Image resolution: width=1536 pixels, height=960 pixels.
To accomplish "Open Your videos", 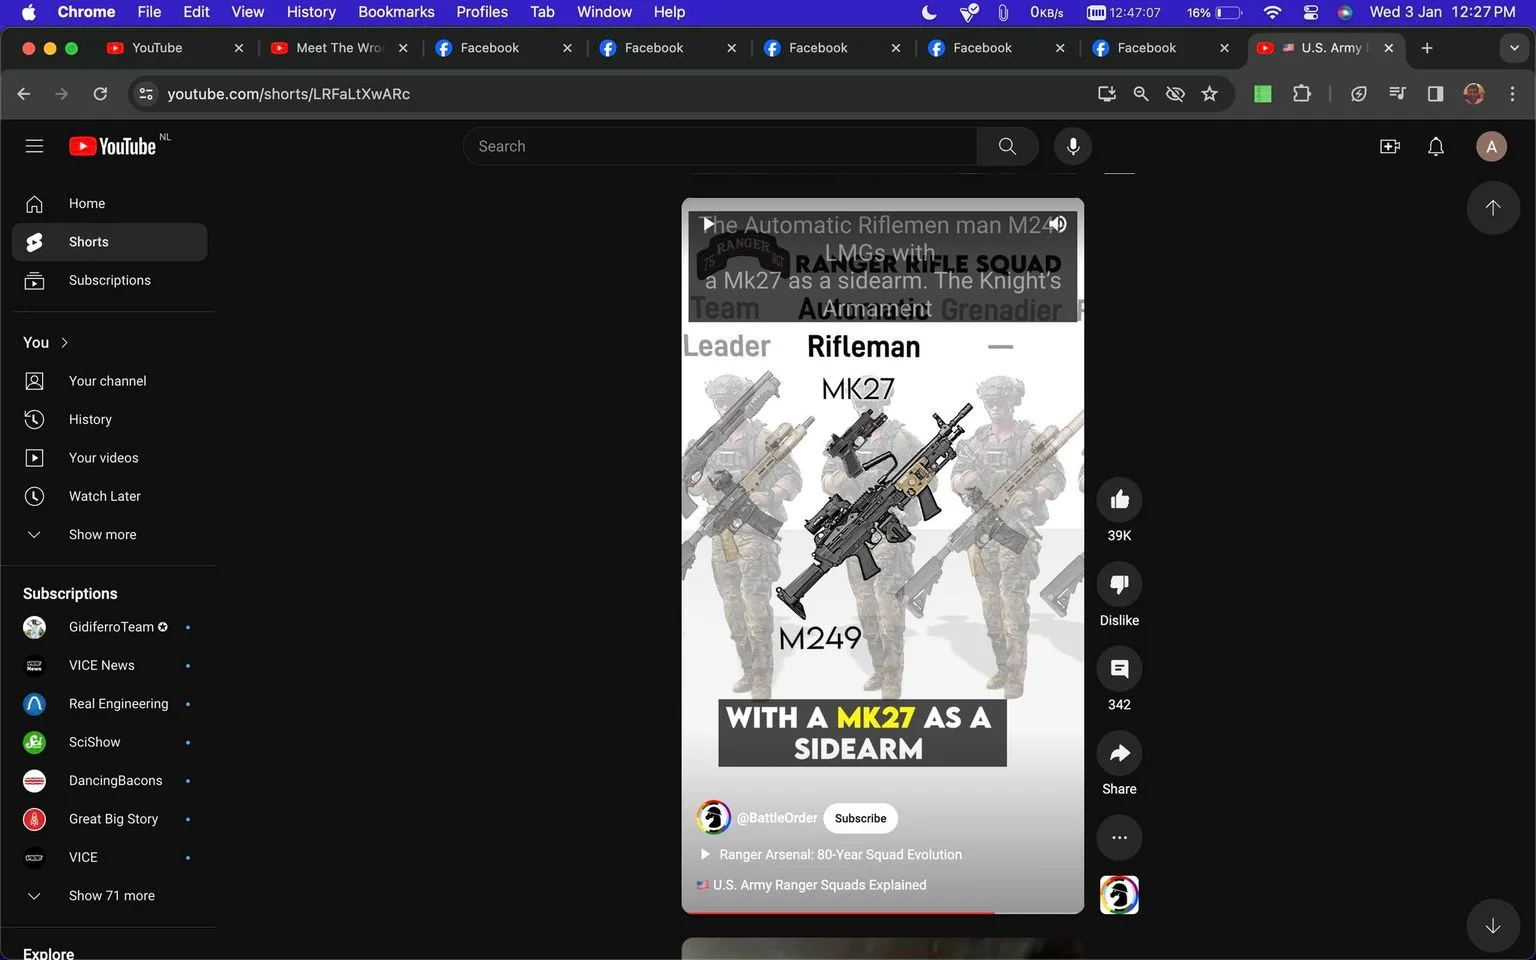I will click(110, 458).
